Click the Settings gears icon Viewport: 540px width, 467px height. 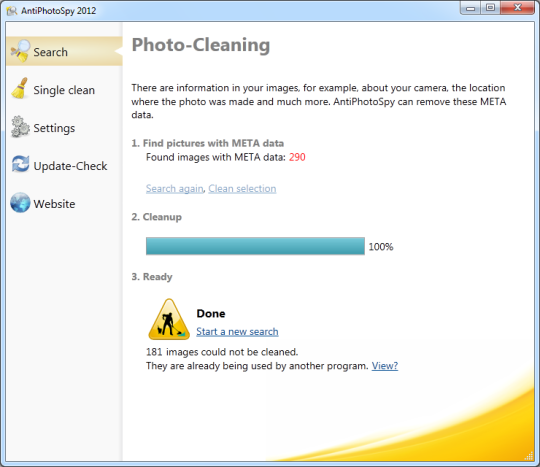(20, 126)
